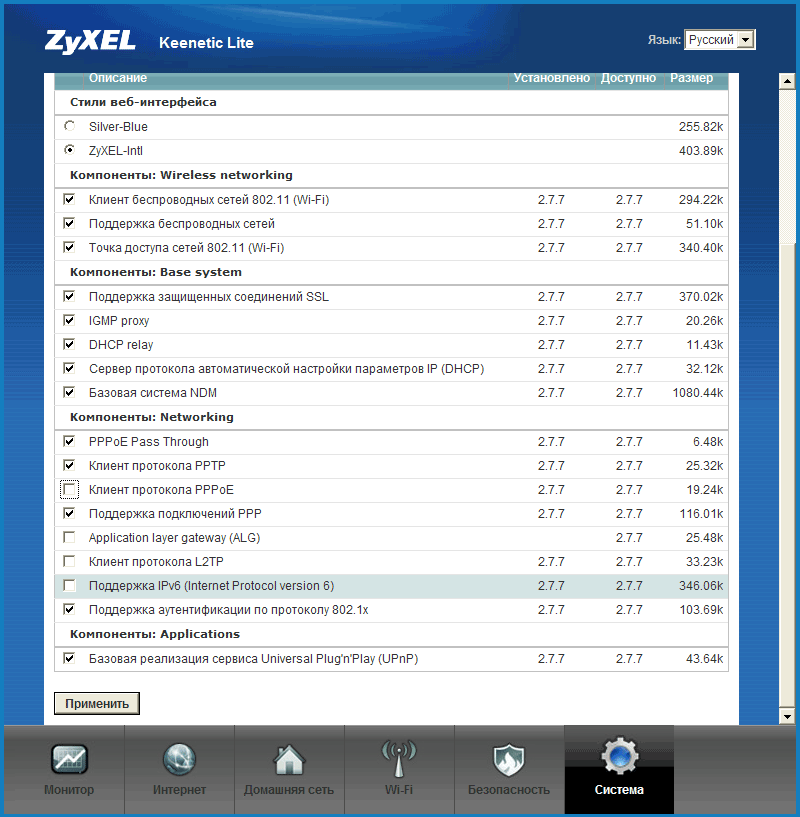
Task: Toggle IGMP proxy checkbox
Action: (69, 320)
